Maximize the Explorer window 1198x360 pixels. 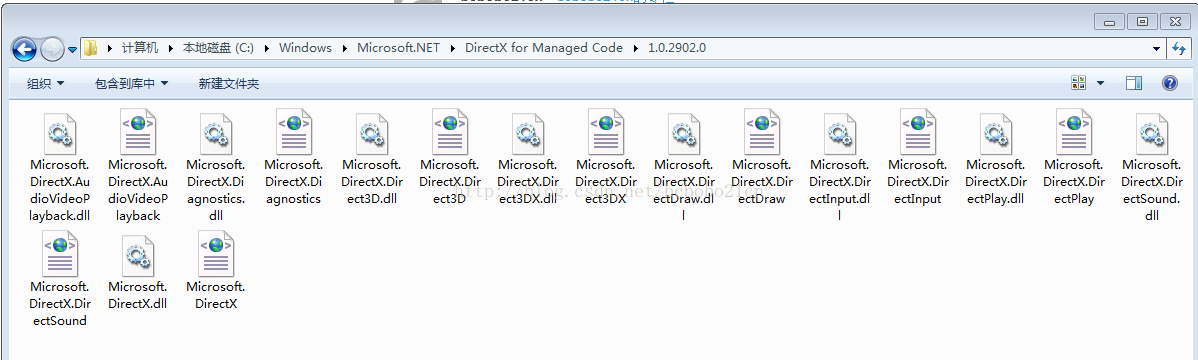click(x=1142, y=21)
